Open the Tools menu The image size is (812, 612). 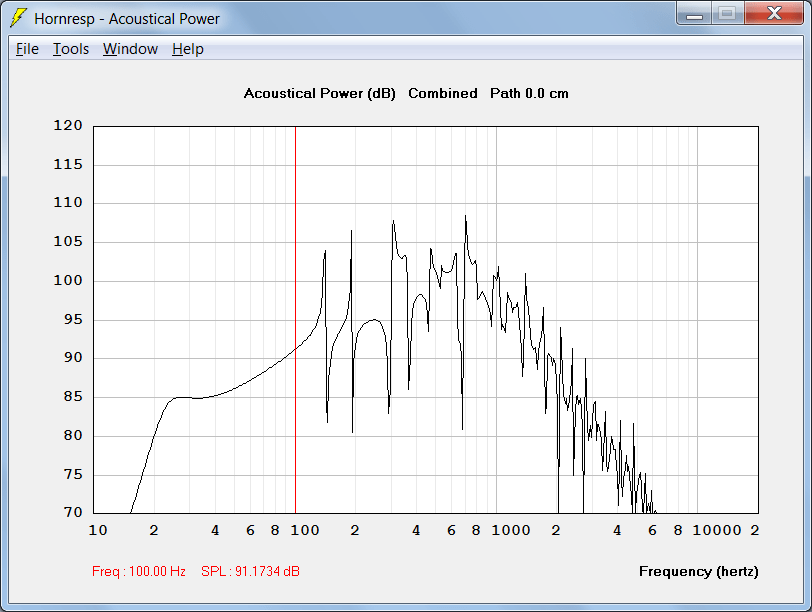[x=71, y=49]
